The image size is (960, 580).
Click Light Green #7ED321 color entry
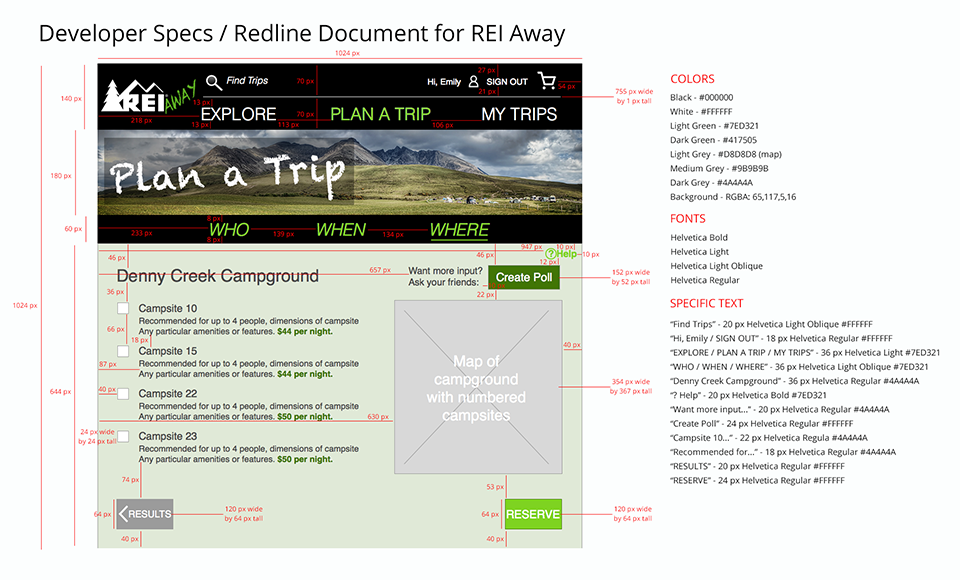714,126
